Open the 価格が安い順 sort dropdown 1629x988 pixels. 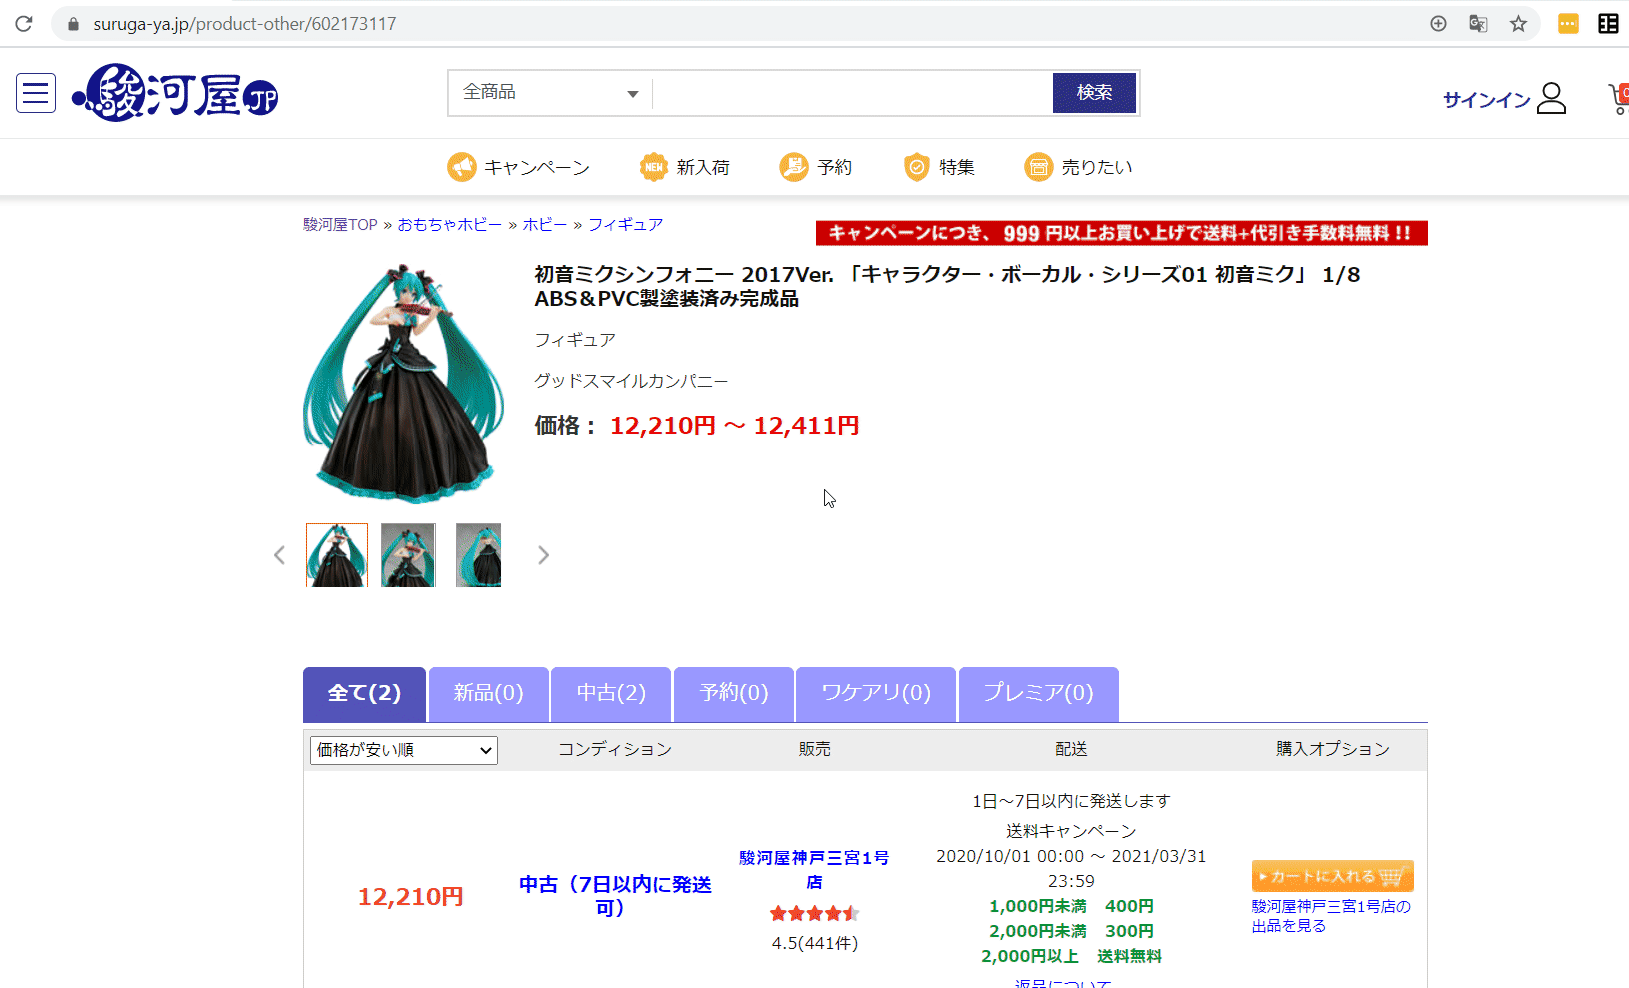click(404, 750)
